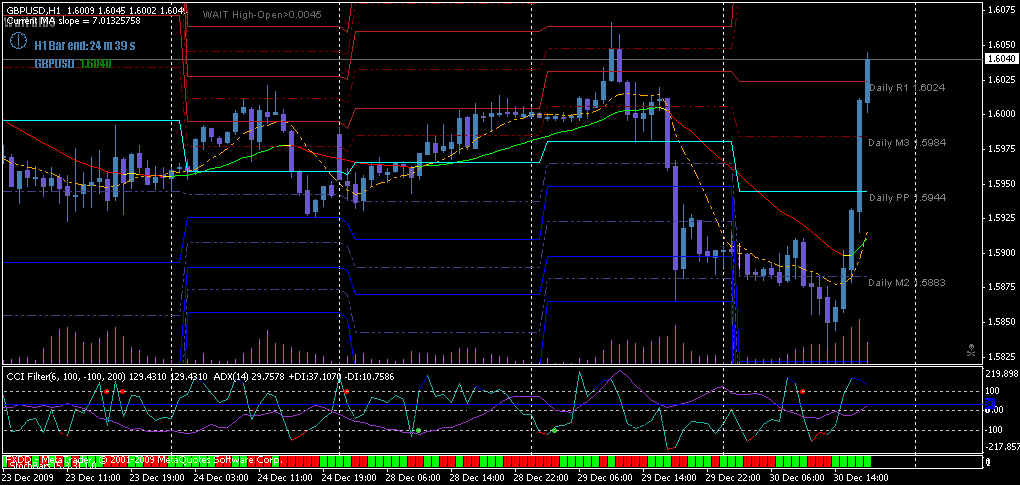Click the '24 Dec 03:00' time axis label

(222, 477)
